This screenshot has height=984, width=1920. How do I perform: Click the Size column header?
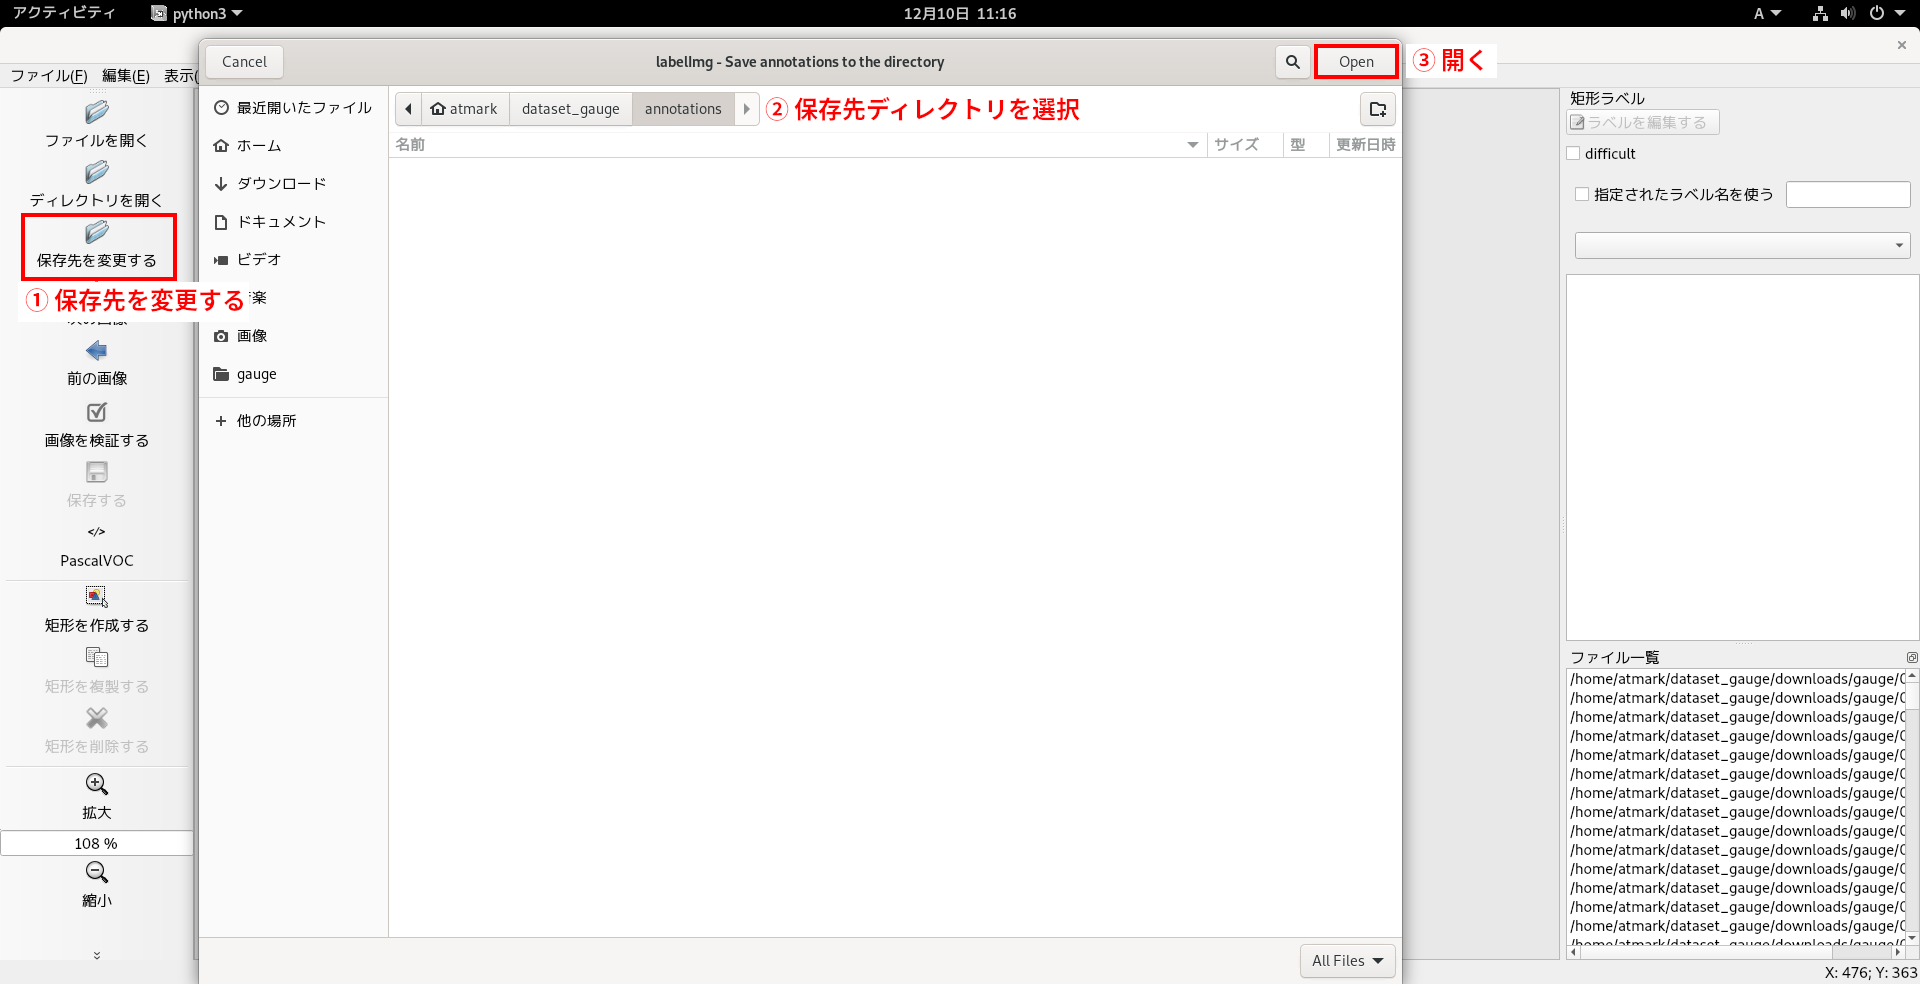(1244, 145)
